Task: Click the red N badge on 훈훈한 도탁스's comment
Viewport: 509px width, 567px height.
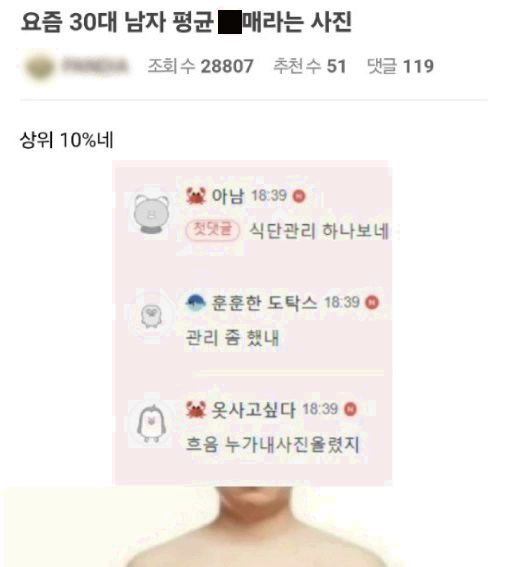Action: click(372, 303)
